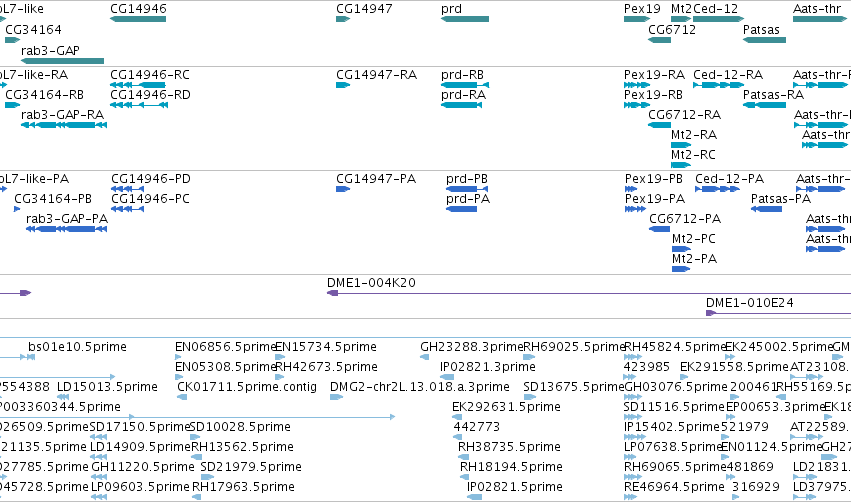Click the CG34164-PB protein arrow
The height and width of the screenshot is (502, 851).
point(17,209)
